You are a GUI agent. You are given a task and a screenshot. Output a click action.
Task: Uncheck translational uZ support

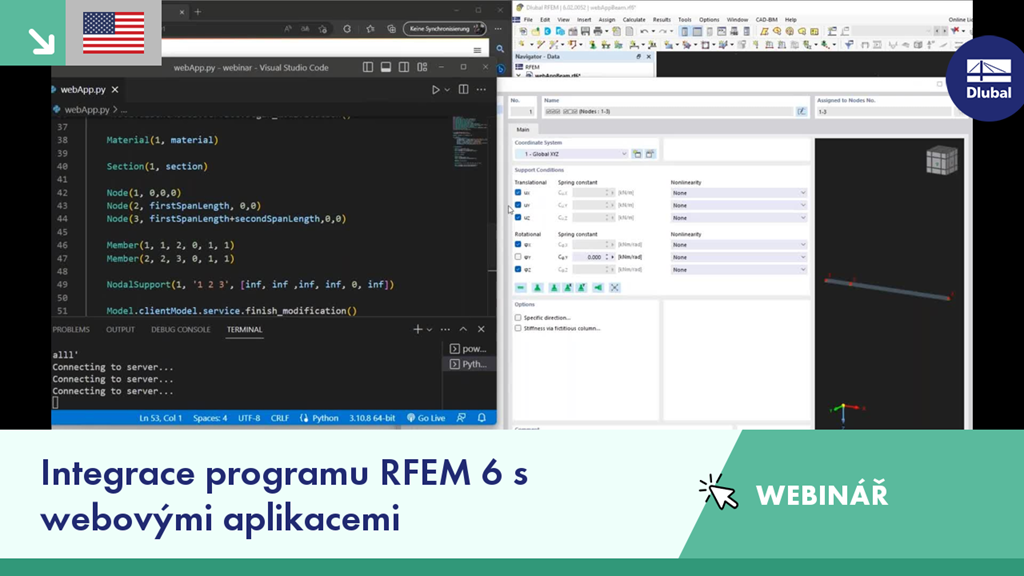pos(518,217)
